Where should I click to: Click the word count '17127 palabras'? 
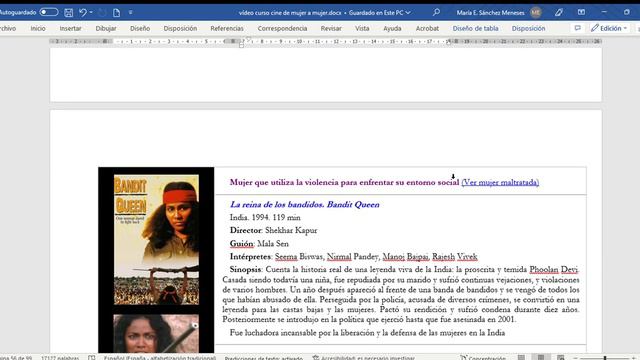pos(60,358)
